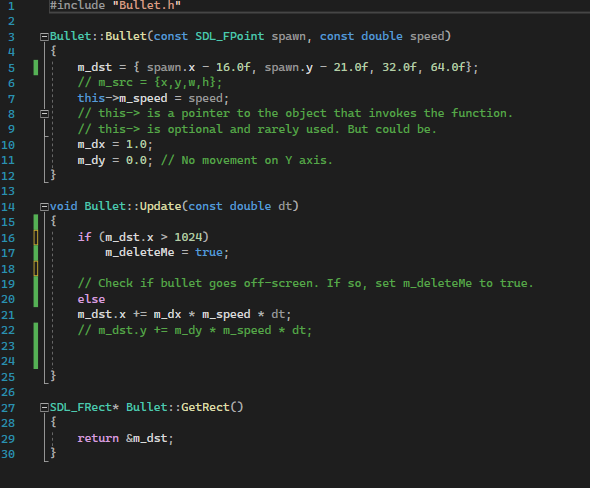590x488 pixels.
Task: Click comment about this-> pointer invoking function
Action: click(x=295, y=113)
